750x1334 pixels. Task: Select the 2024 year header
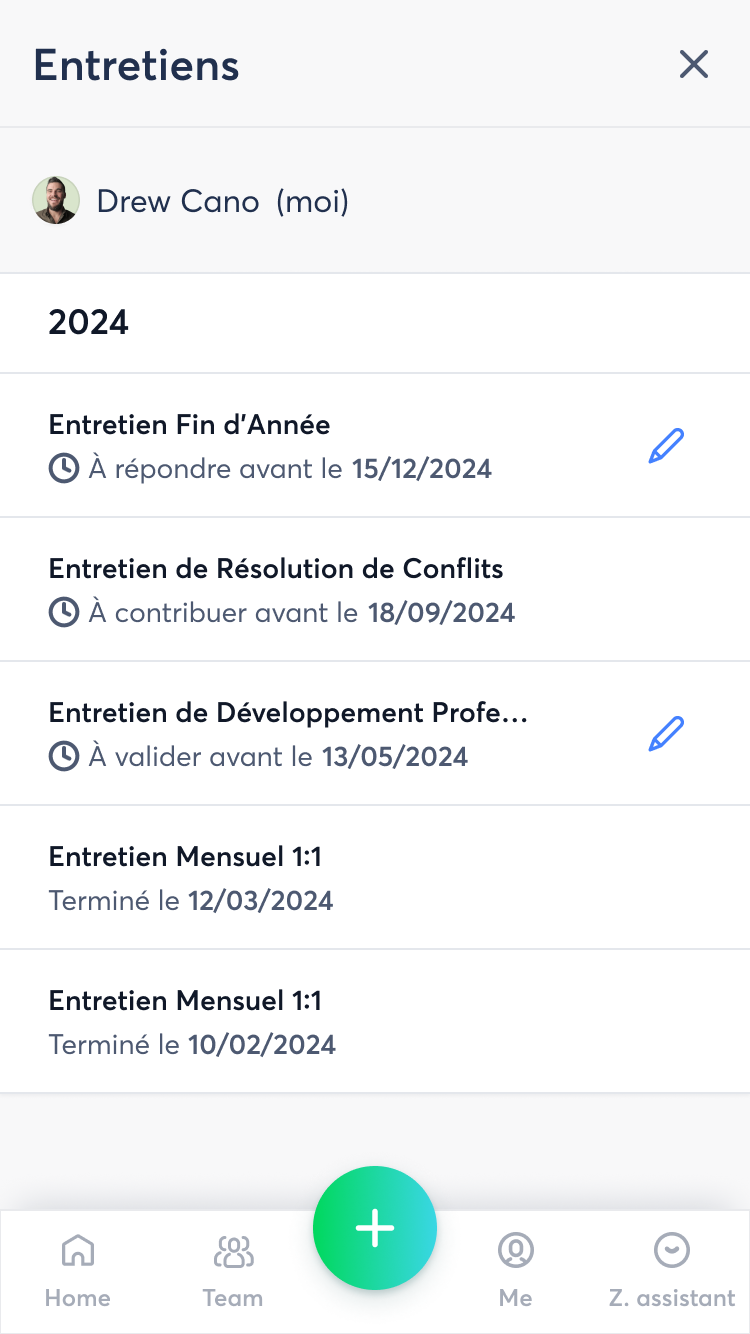[x=89, y=323]
